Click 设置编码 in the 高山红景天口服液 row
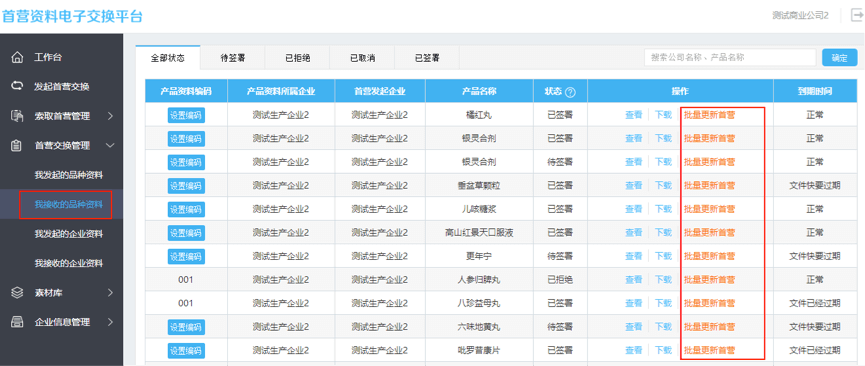This screenshot has height=366, width=865. coord(186,232)
